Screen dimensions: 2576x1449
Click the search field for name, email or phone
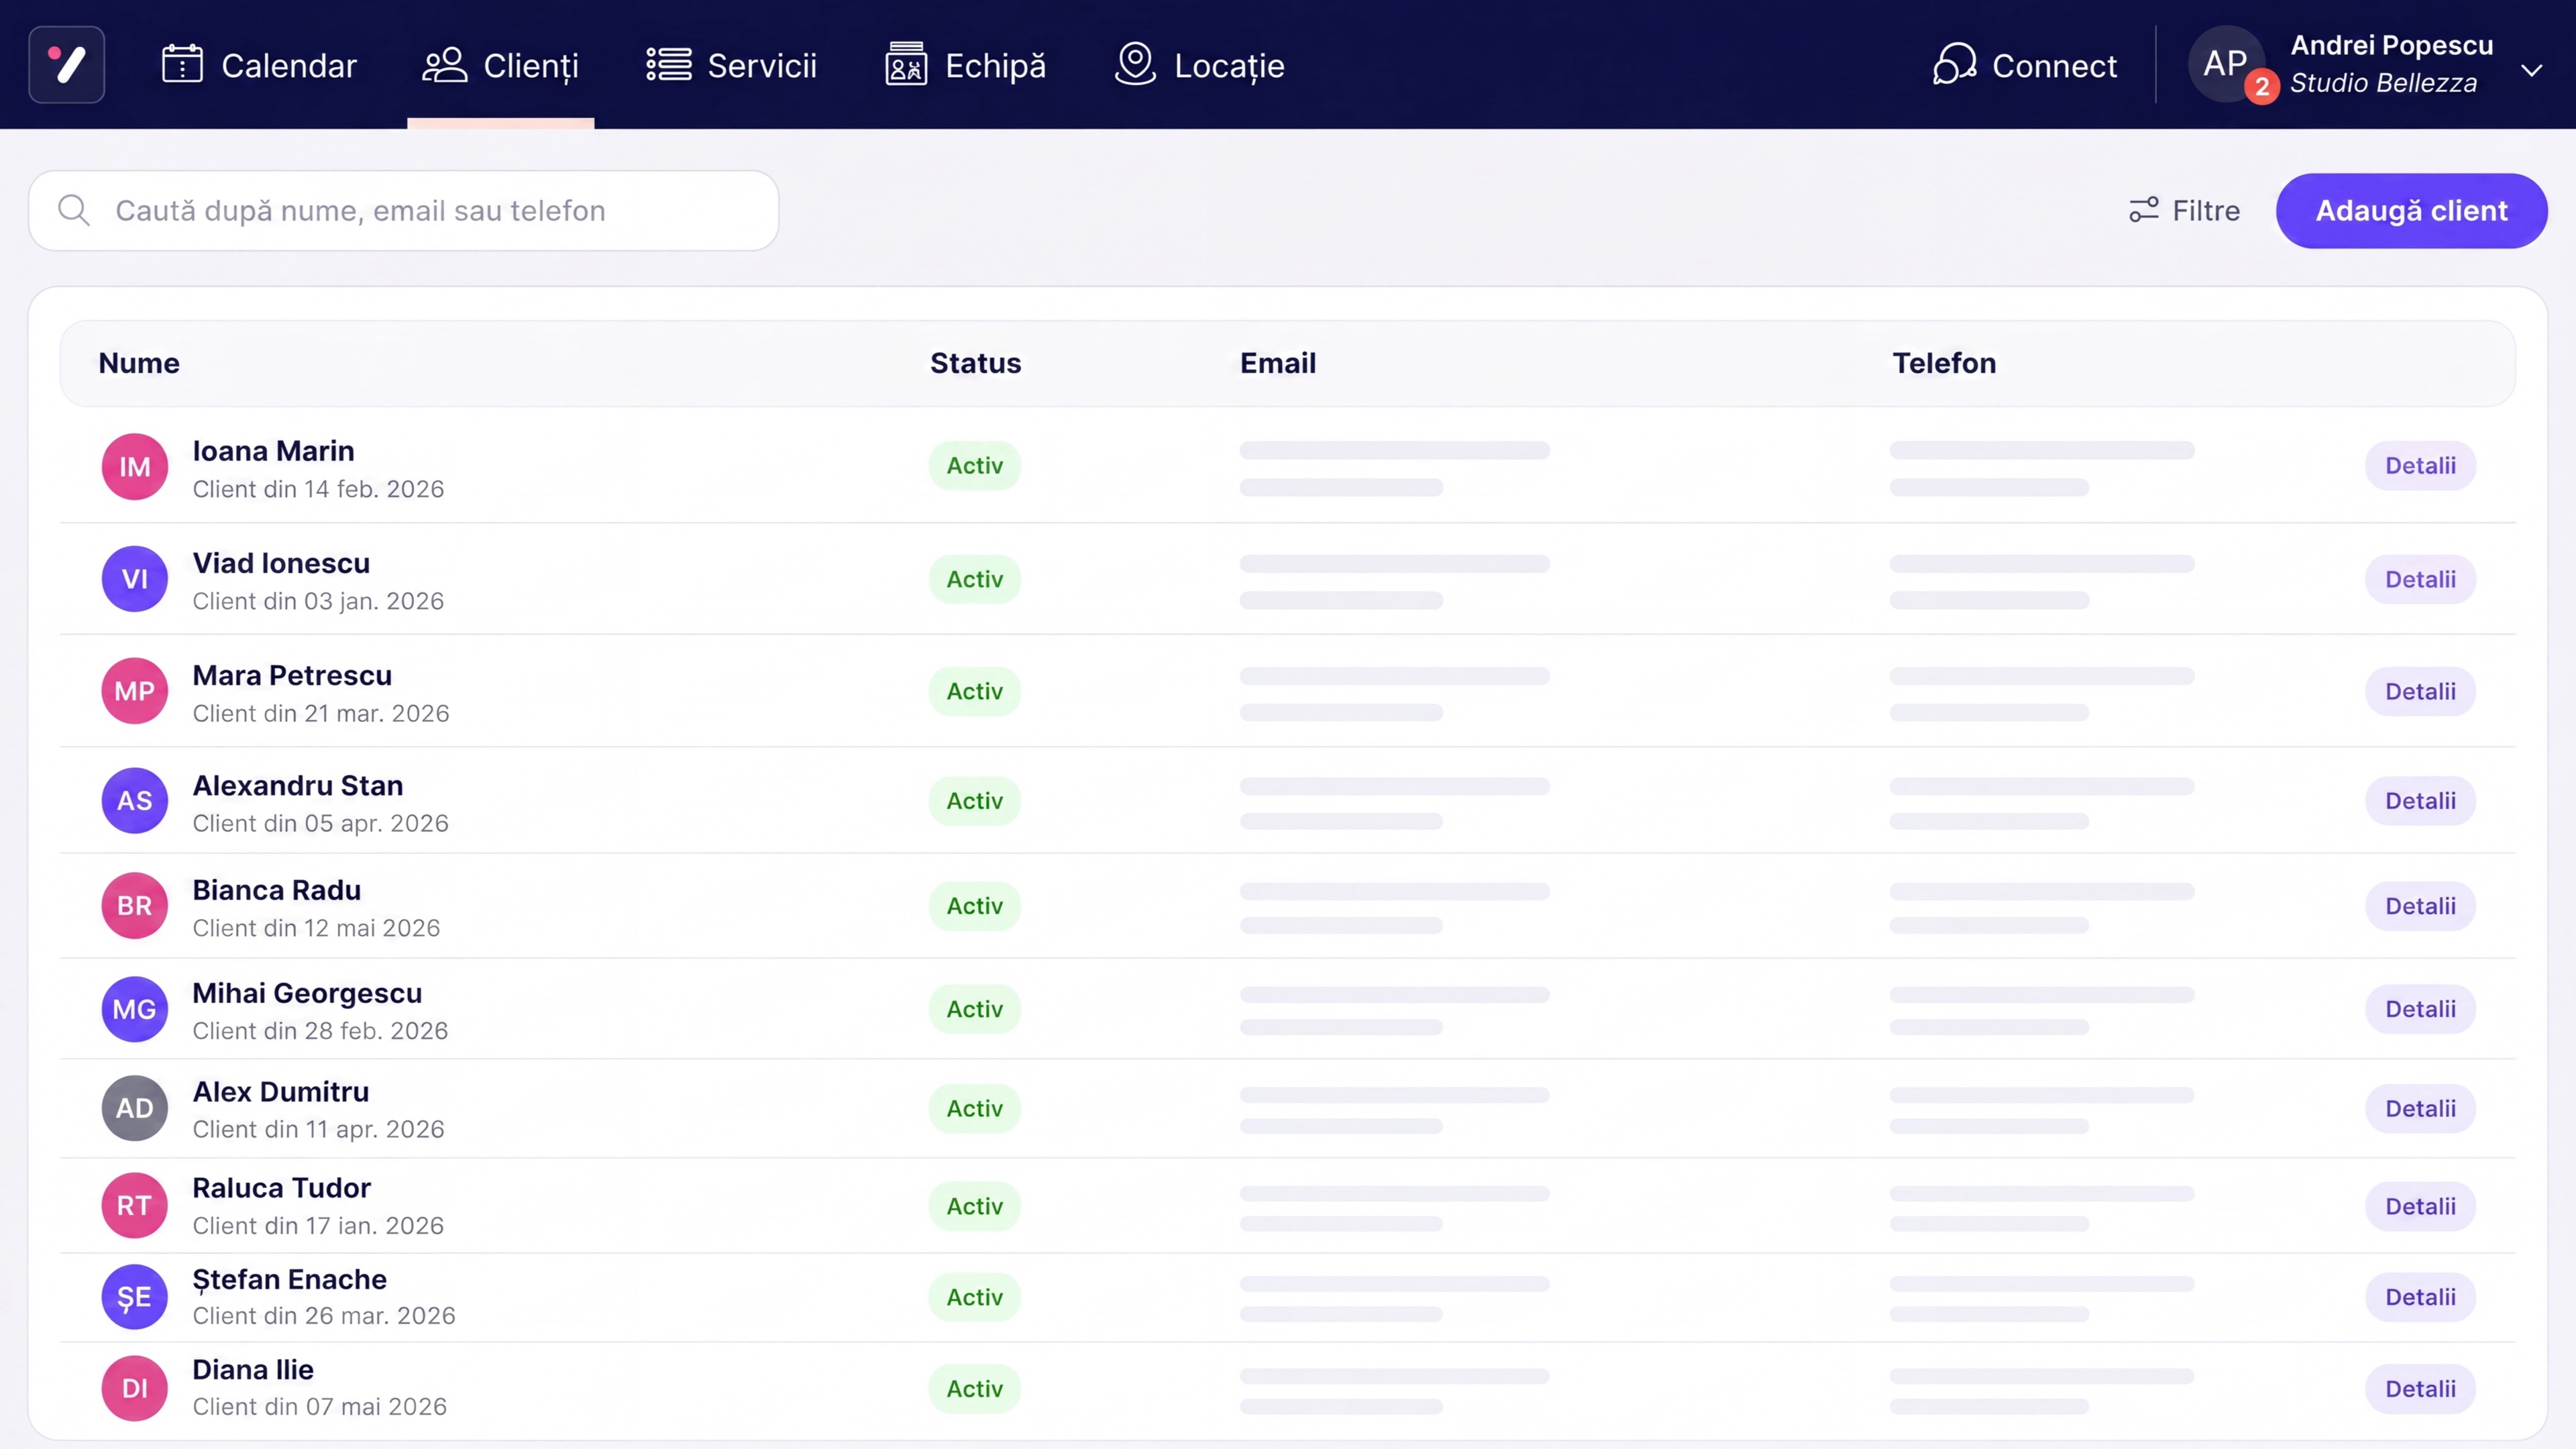click(x=403, y=210)
